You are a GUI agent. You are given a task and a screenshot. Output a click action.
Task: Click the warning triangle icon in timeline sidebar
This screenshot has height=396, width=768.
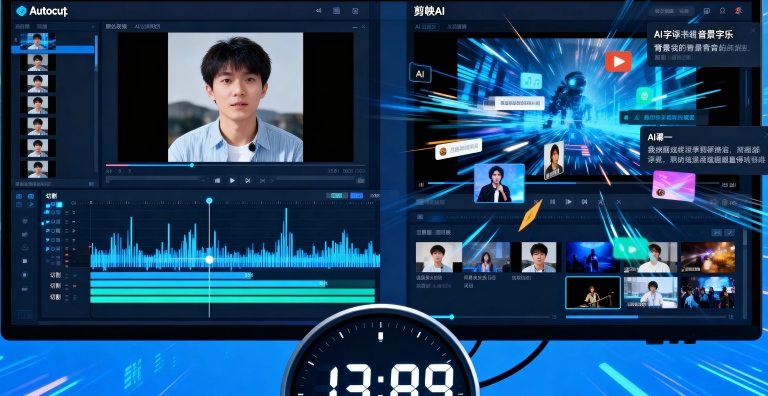25,248
